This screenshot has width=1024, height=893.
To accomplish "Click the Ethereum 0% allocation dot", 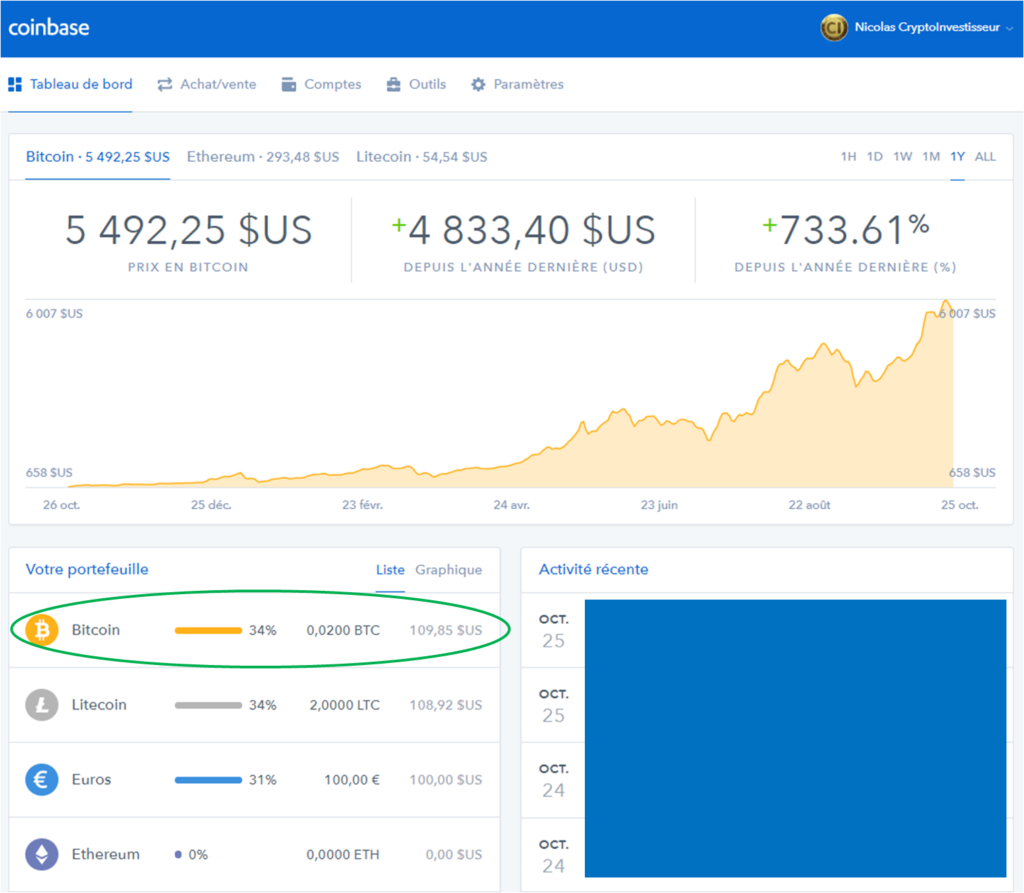I will coord(178,854).
